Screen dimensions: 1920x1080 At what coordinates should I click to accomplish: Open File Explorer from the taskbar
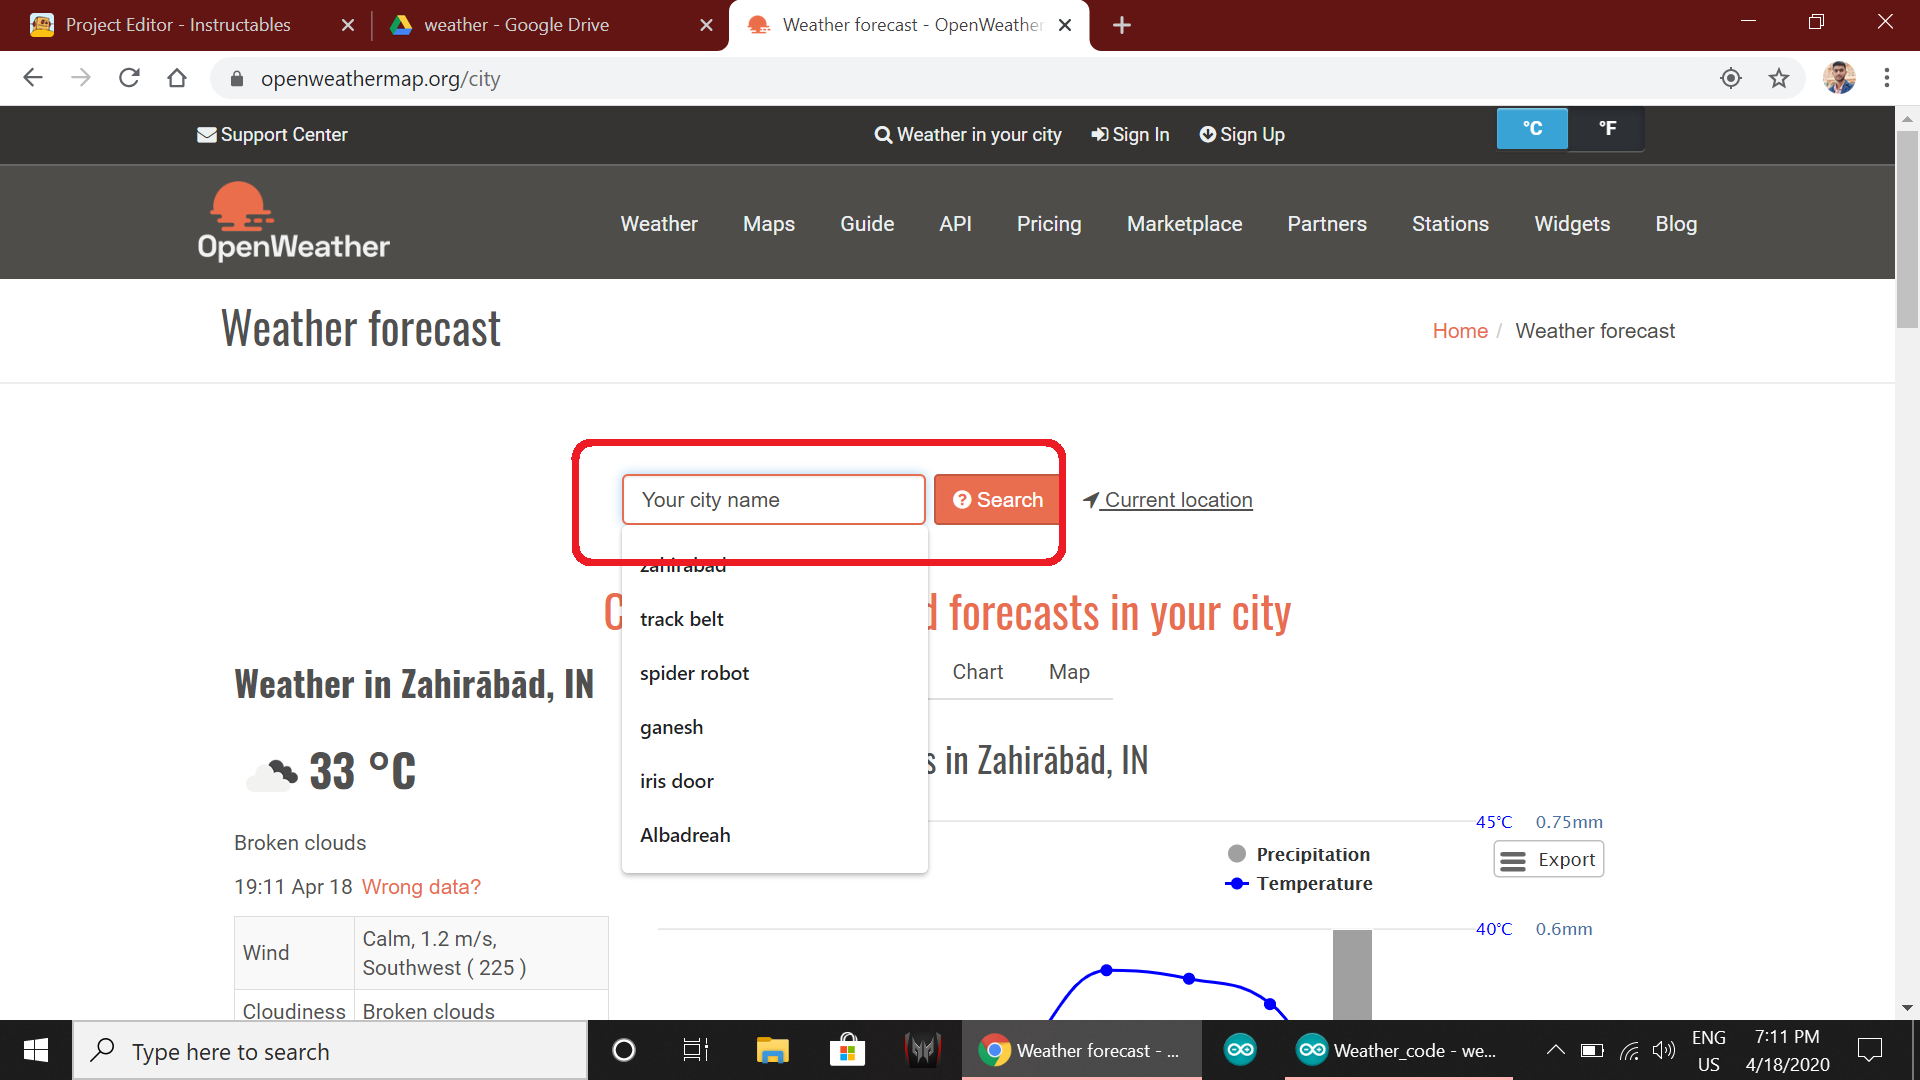tap(772, 1050)
